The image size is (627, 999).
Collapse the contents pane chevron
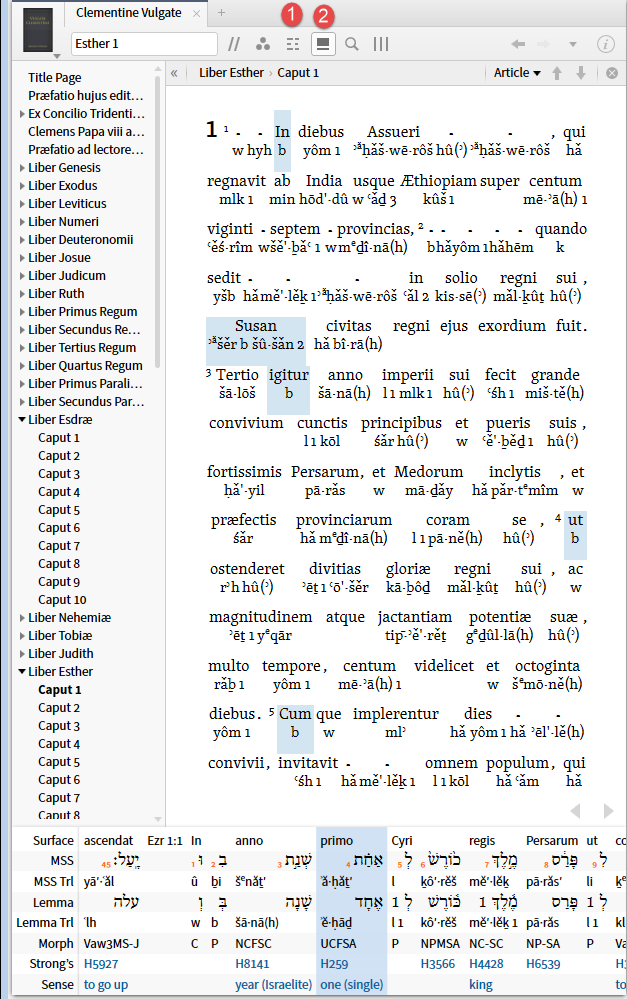coord(174,73)
